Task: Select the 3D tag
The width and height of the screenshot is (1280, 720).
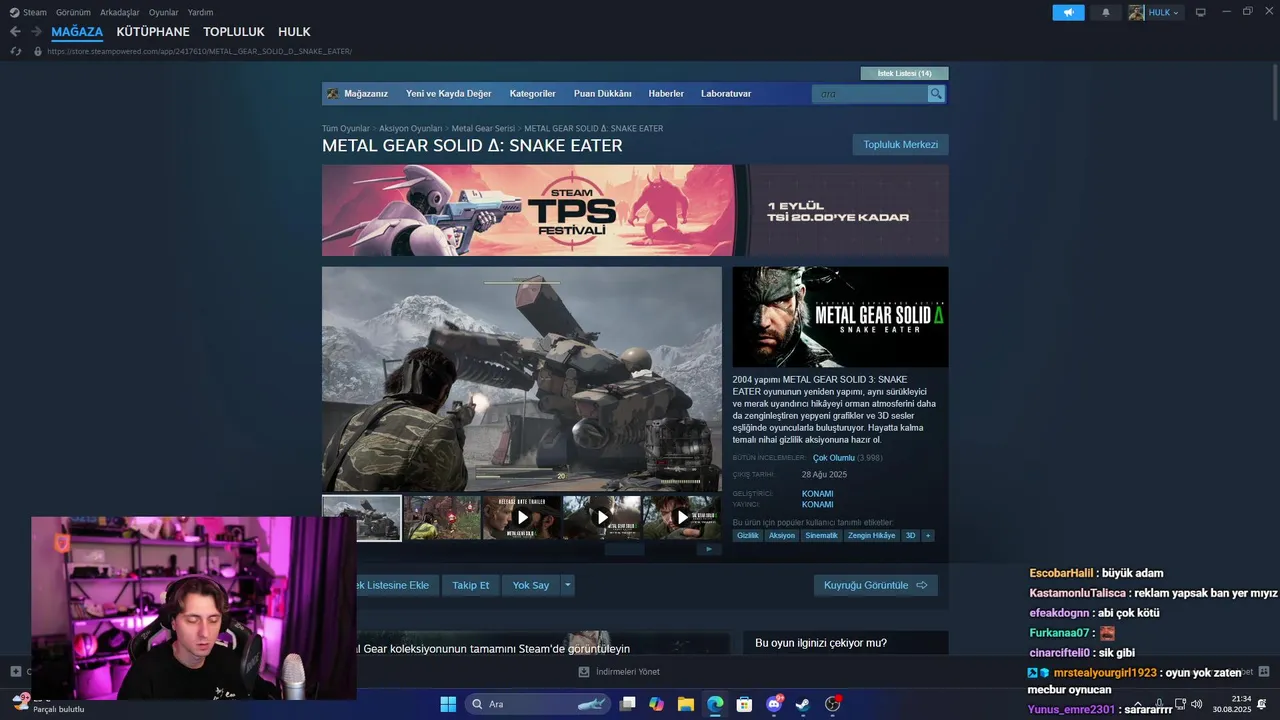Action: pyautogui.click(x=910, y=536)
